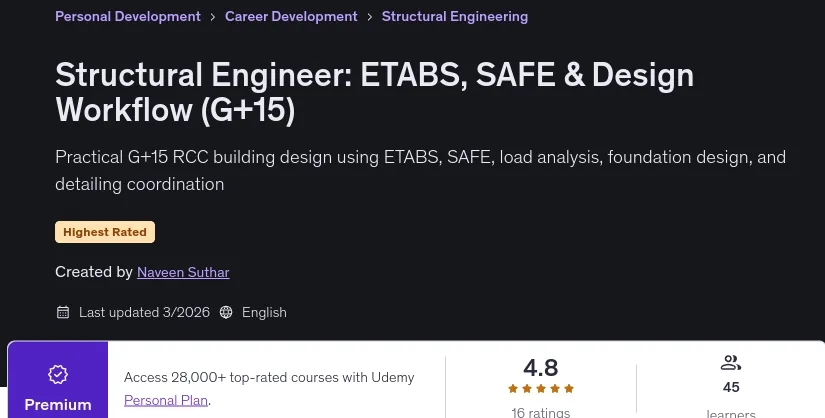825x418 pixels.
Task: Open instructor Naveen Suthar's profile
Action: (x=183, y=272)
